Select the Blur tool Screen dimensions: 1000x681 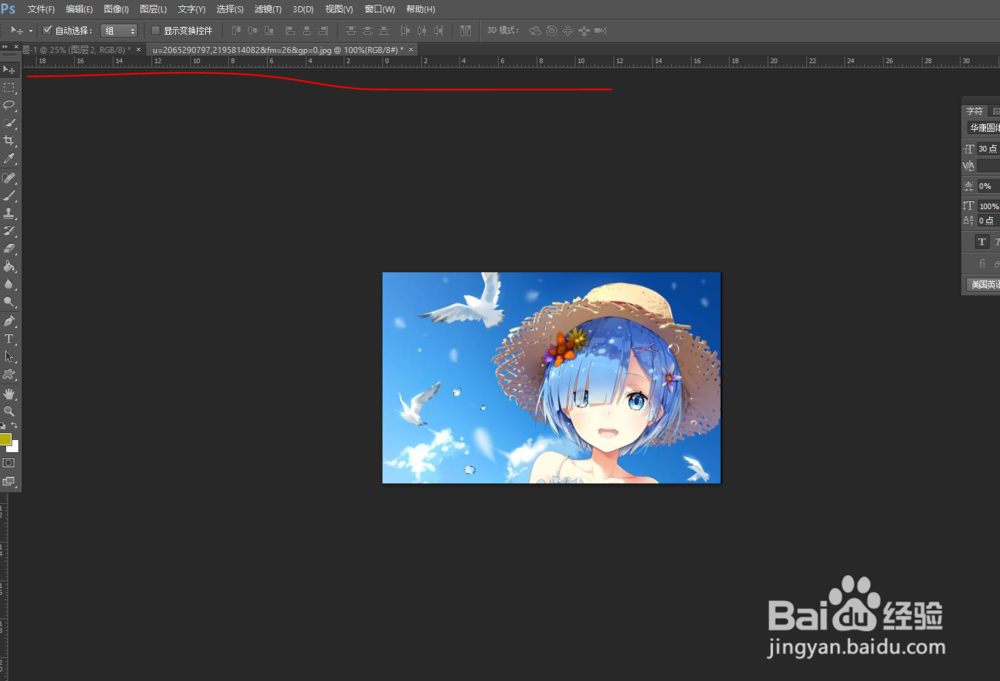(9, 284)
